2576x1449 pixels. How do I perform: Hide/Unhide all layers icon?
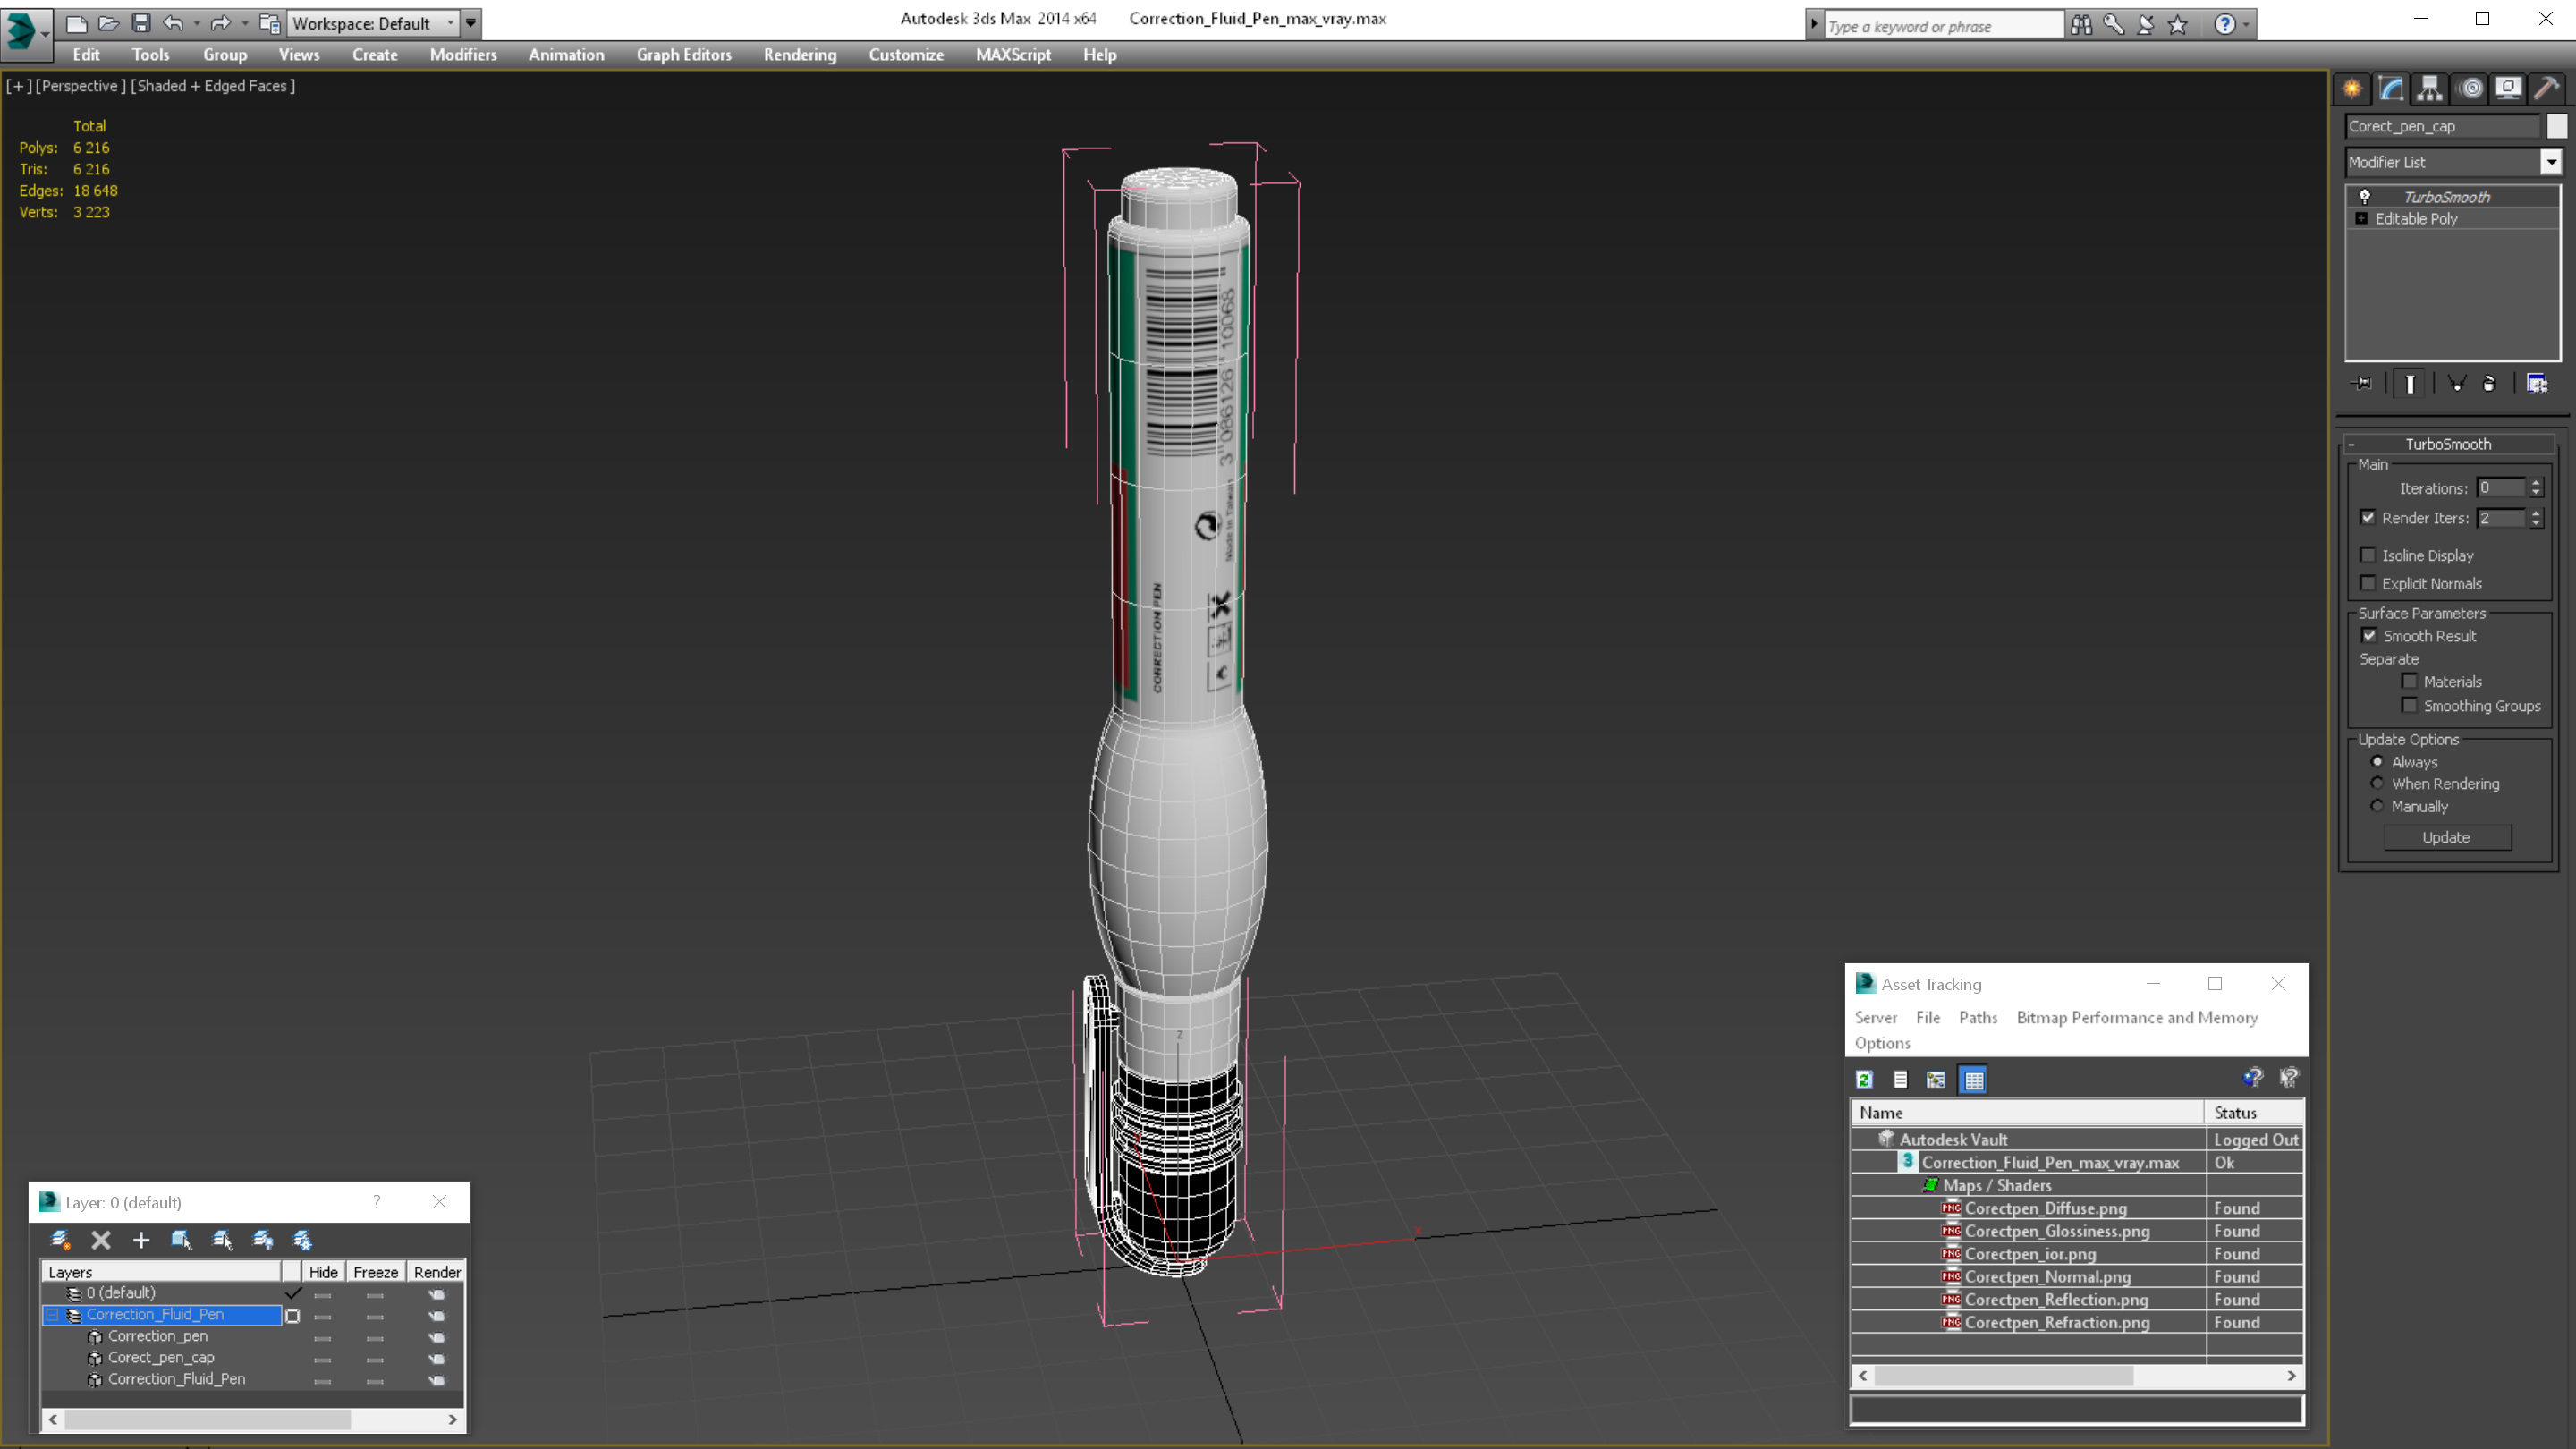pos(262,1240)
